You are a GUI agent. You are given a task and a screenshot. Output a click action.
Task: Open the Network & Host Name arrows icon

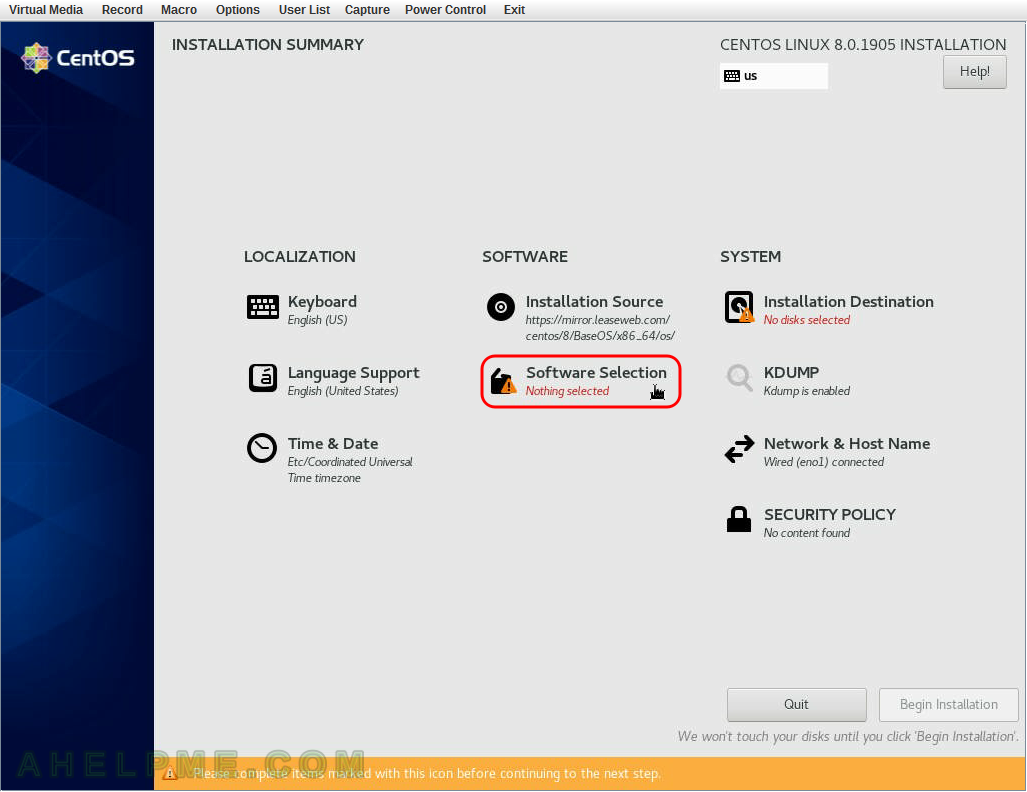click(739, 449)
